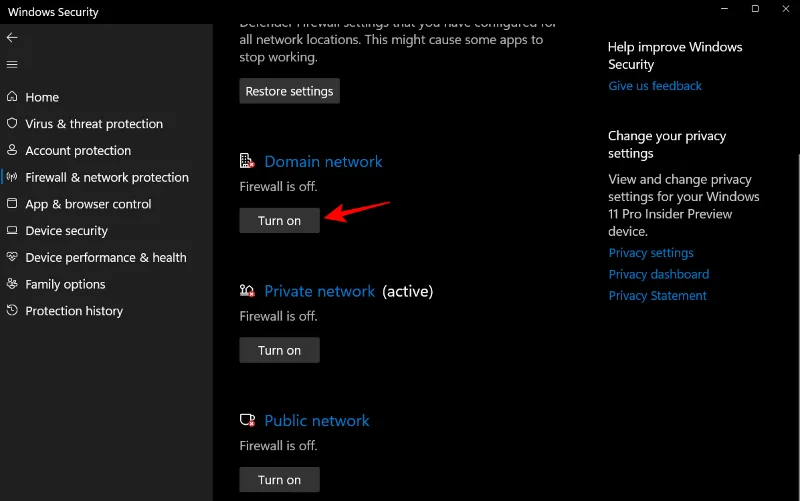Click the Account protection person icon
The image size is (800, 501).
pos(12,150)
